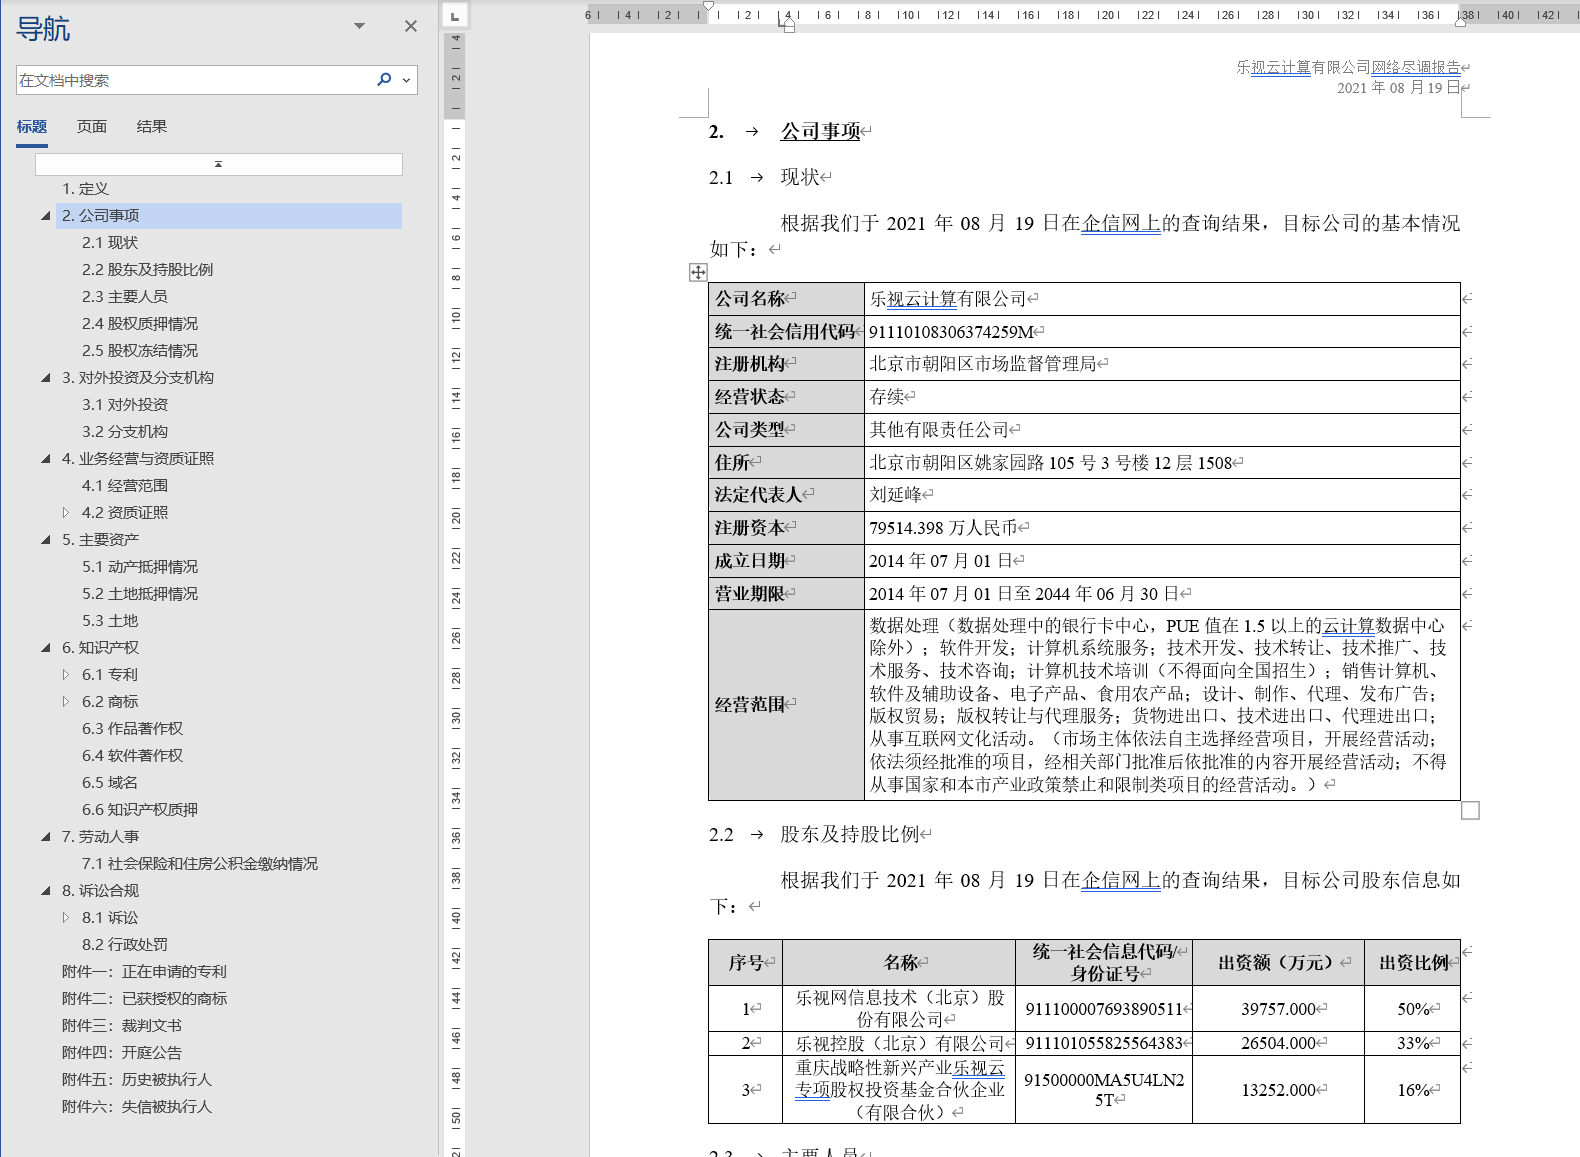Click the table move handle icon
This screenshot has height=1157, width=1580.
pyautogui.click(x=698, y=272)
